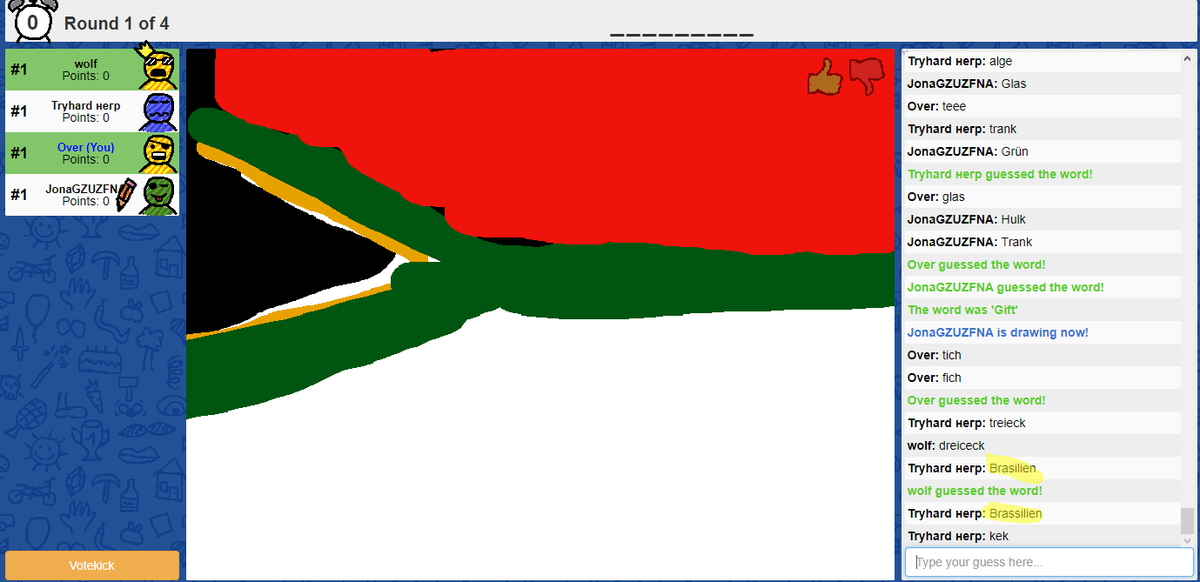The height and width of the screenshot is (582, 1200).
Task: Click 'JonaGZUZFNA is drawing now!' message
Action: pyautogui.click(x=997, y=332)
